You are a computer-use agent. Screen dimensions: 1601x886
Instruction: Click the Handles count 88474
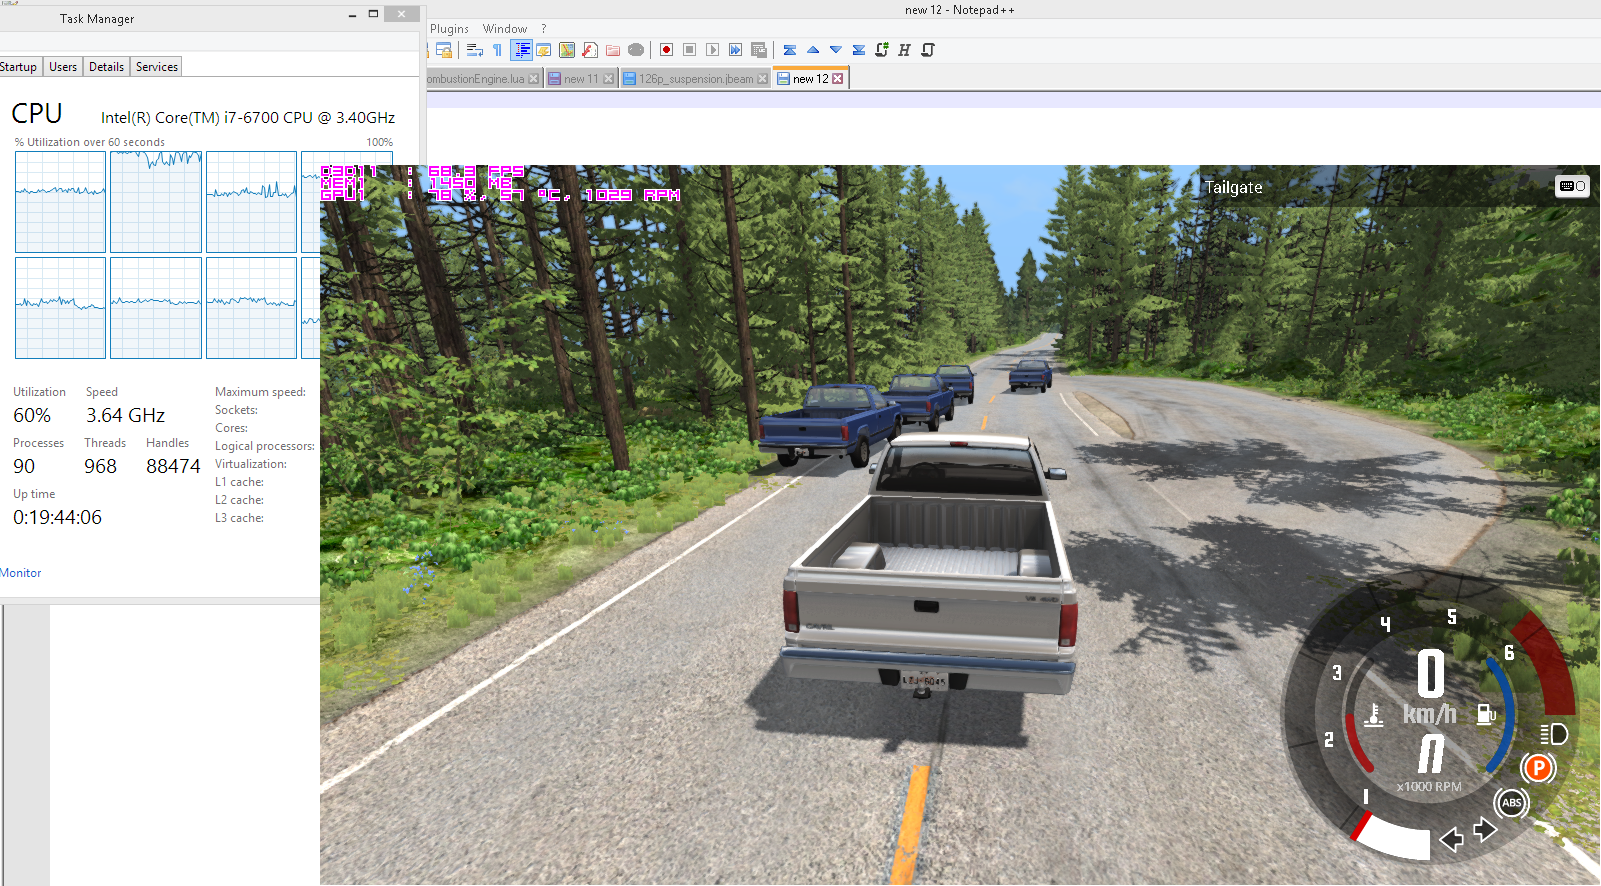pyautogui.click(x=173, y=466)
